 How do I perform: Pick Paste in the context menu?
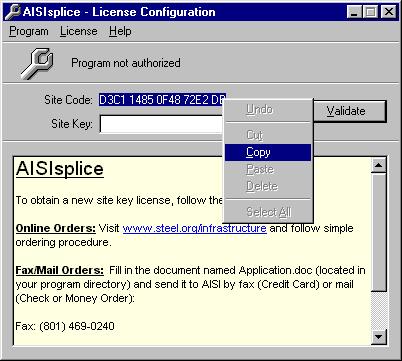[268, 169]
